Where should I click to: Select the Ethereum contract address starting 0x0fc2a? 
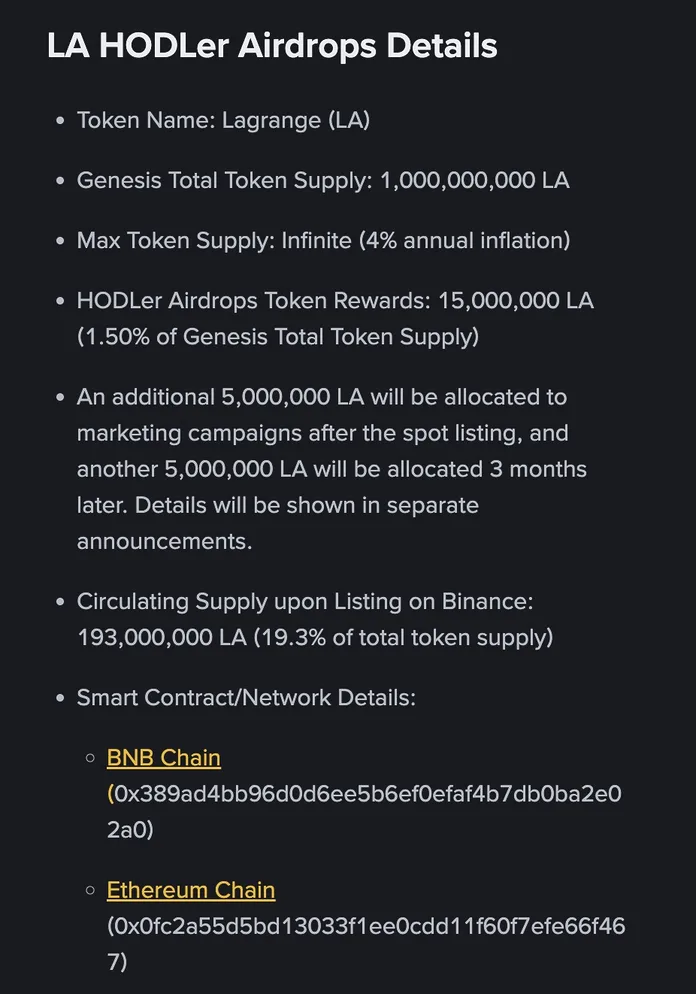(x=366, y=927)
